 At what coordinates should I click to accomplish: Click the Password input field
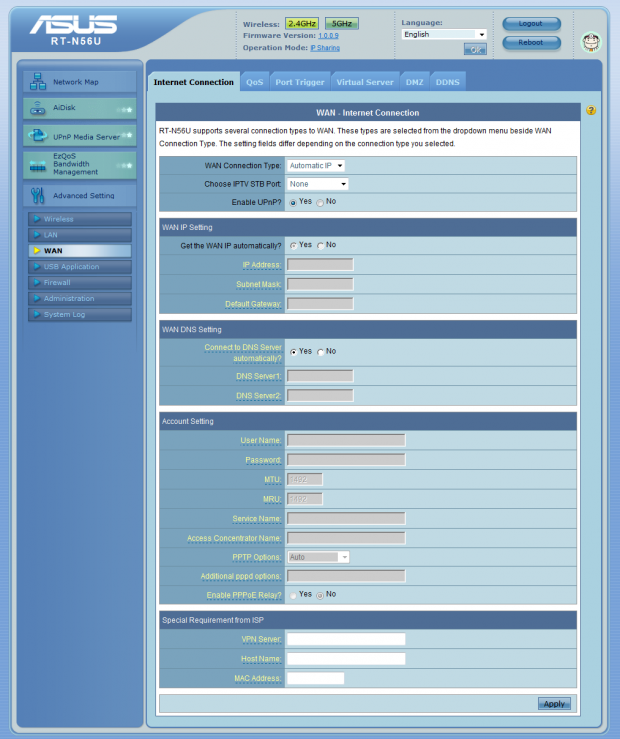point(346,460)
